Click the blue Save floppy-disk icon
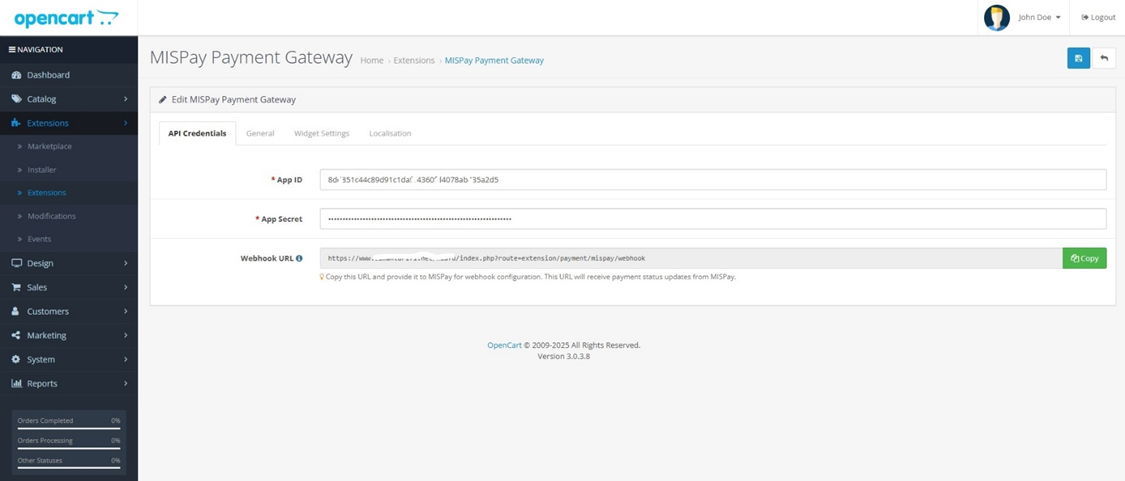This screenshot has width=1125, height=481. 1078,58
